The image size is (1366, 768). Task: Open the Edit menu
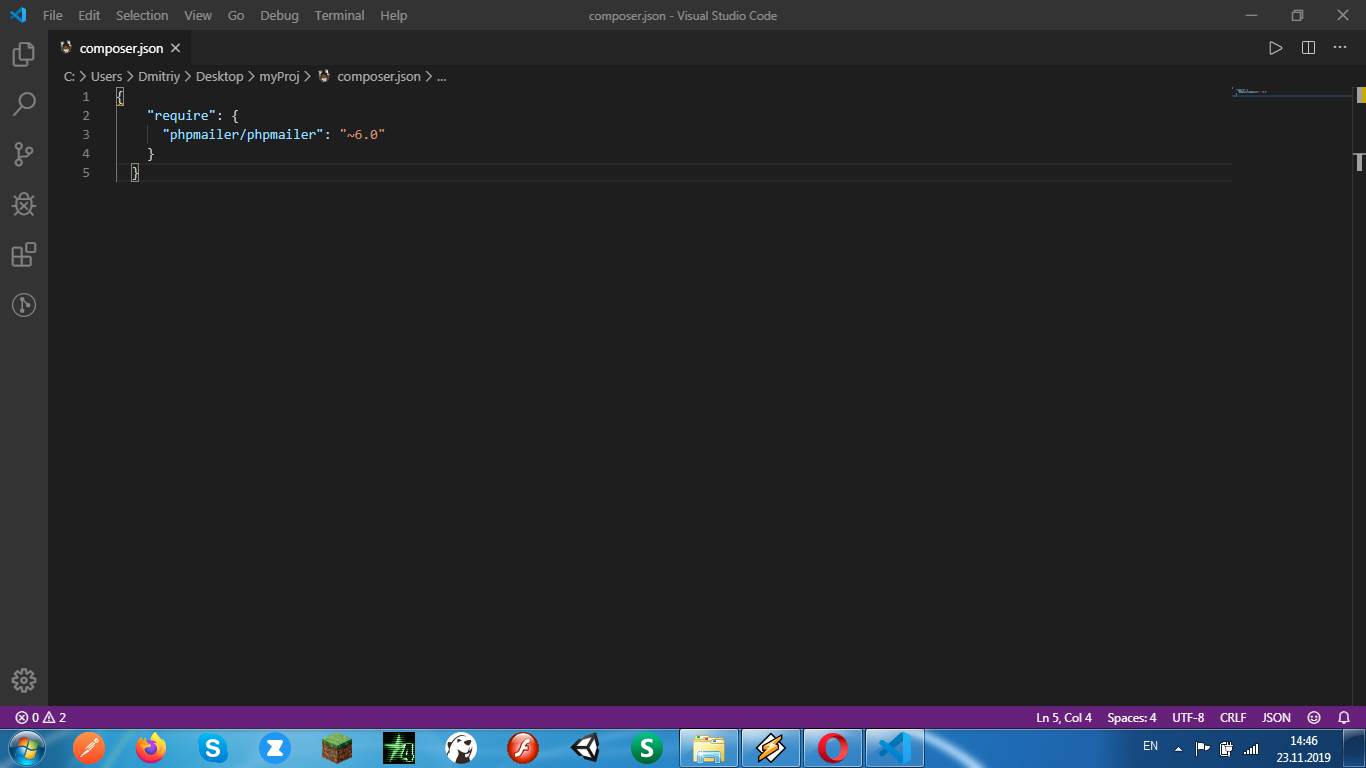[89, 15]
